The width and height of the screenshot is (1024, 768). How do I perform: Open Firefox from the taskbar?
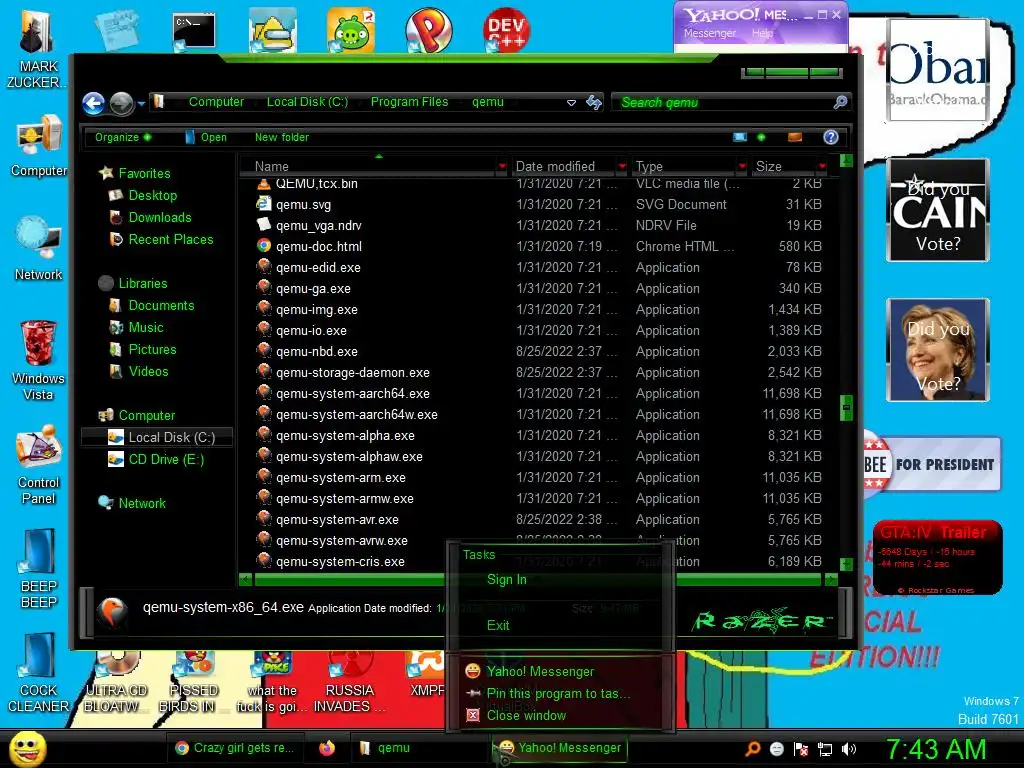pos(327,748)
